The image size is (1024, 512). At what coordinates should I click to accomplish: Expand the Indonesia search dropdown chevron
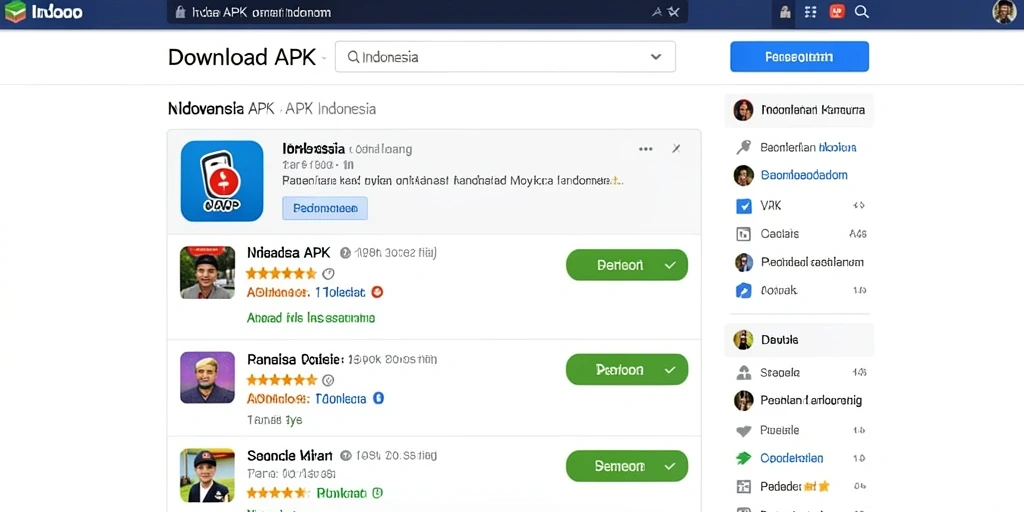(x=656, y=57)
